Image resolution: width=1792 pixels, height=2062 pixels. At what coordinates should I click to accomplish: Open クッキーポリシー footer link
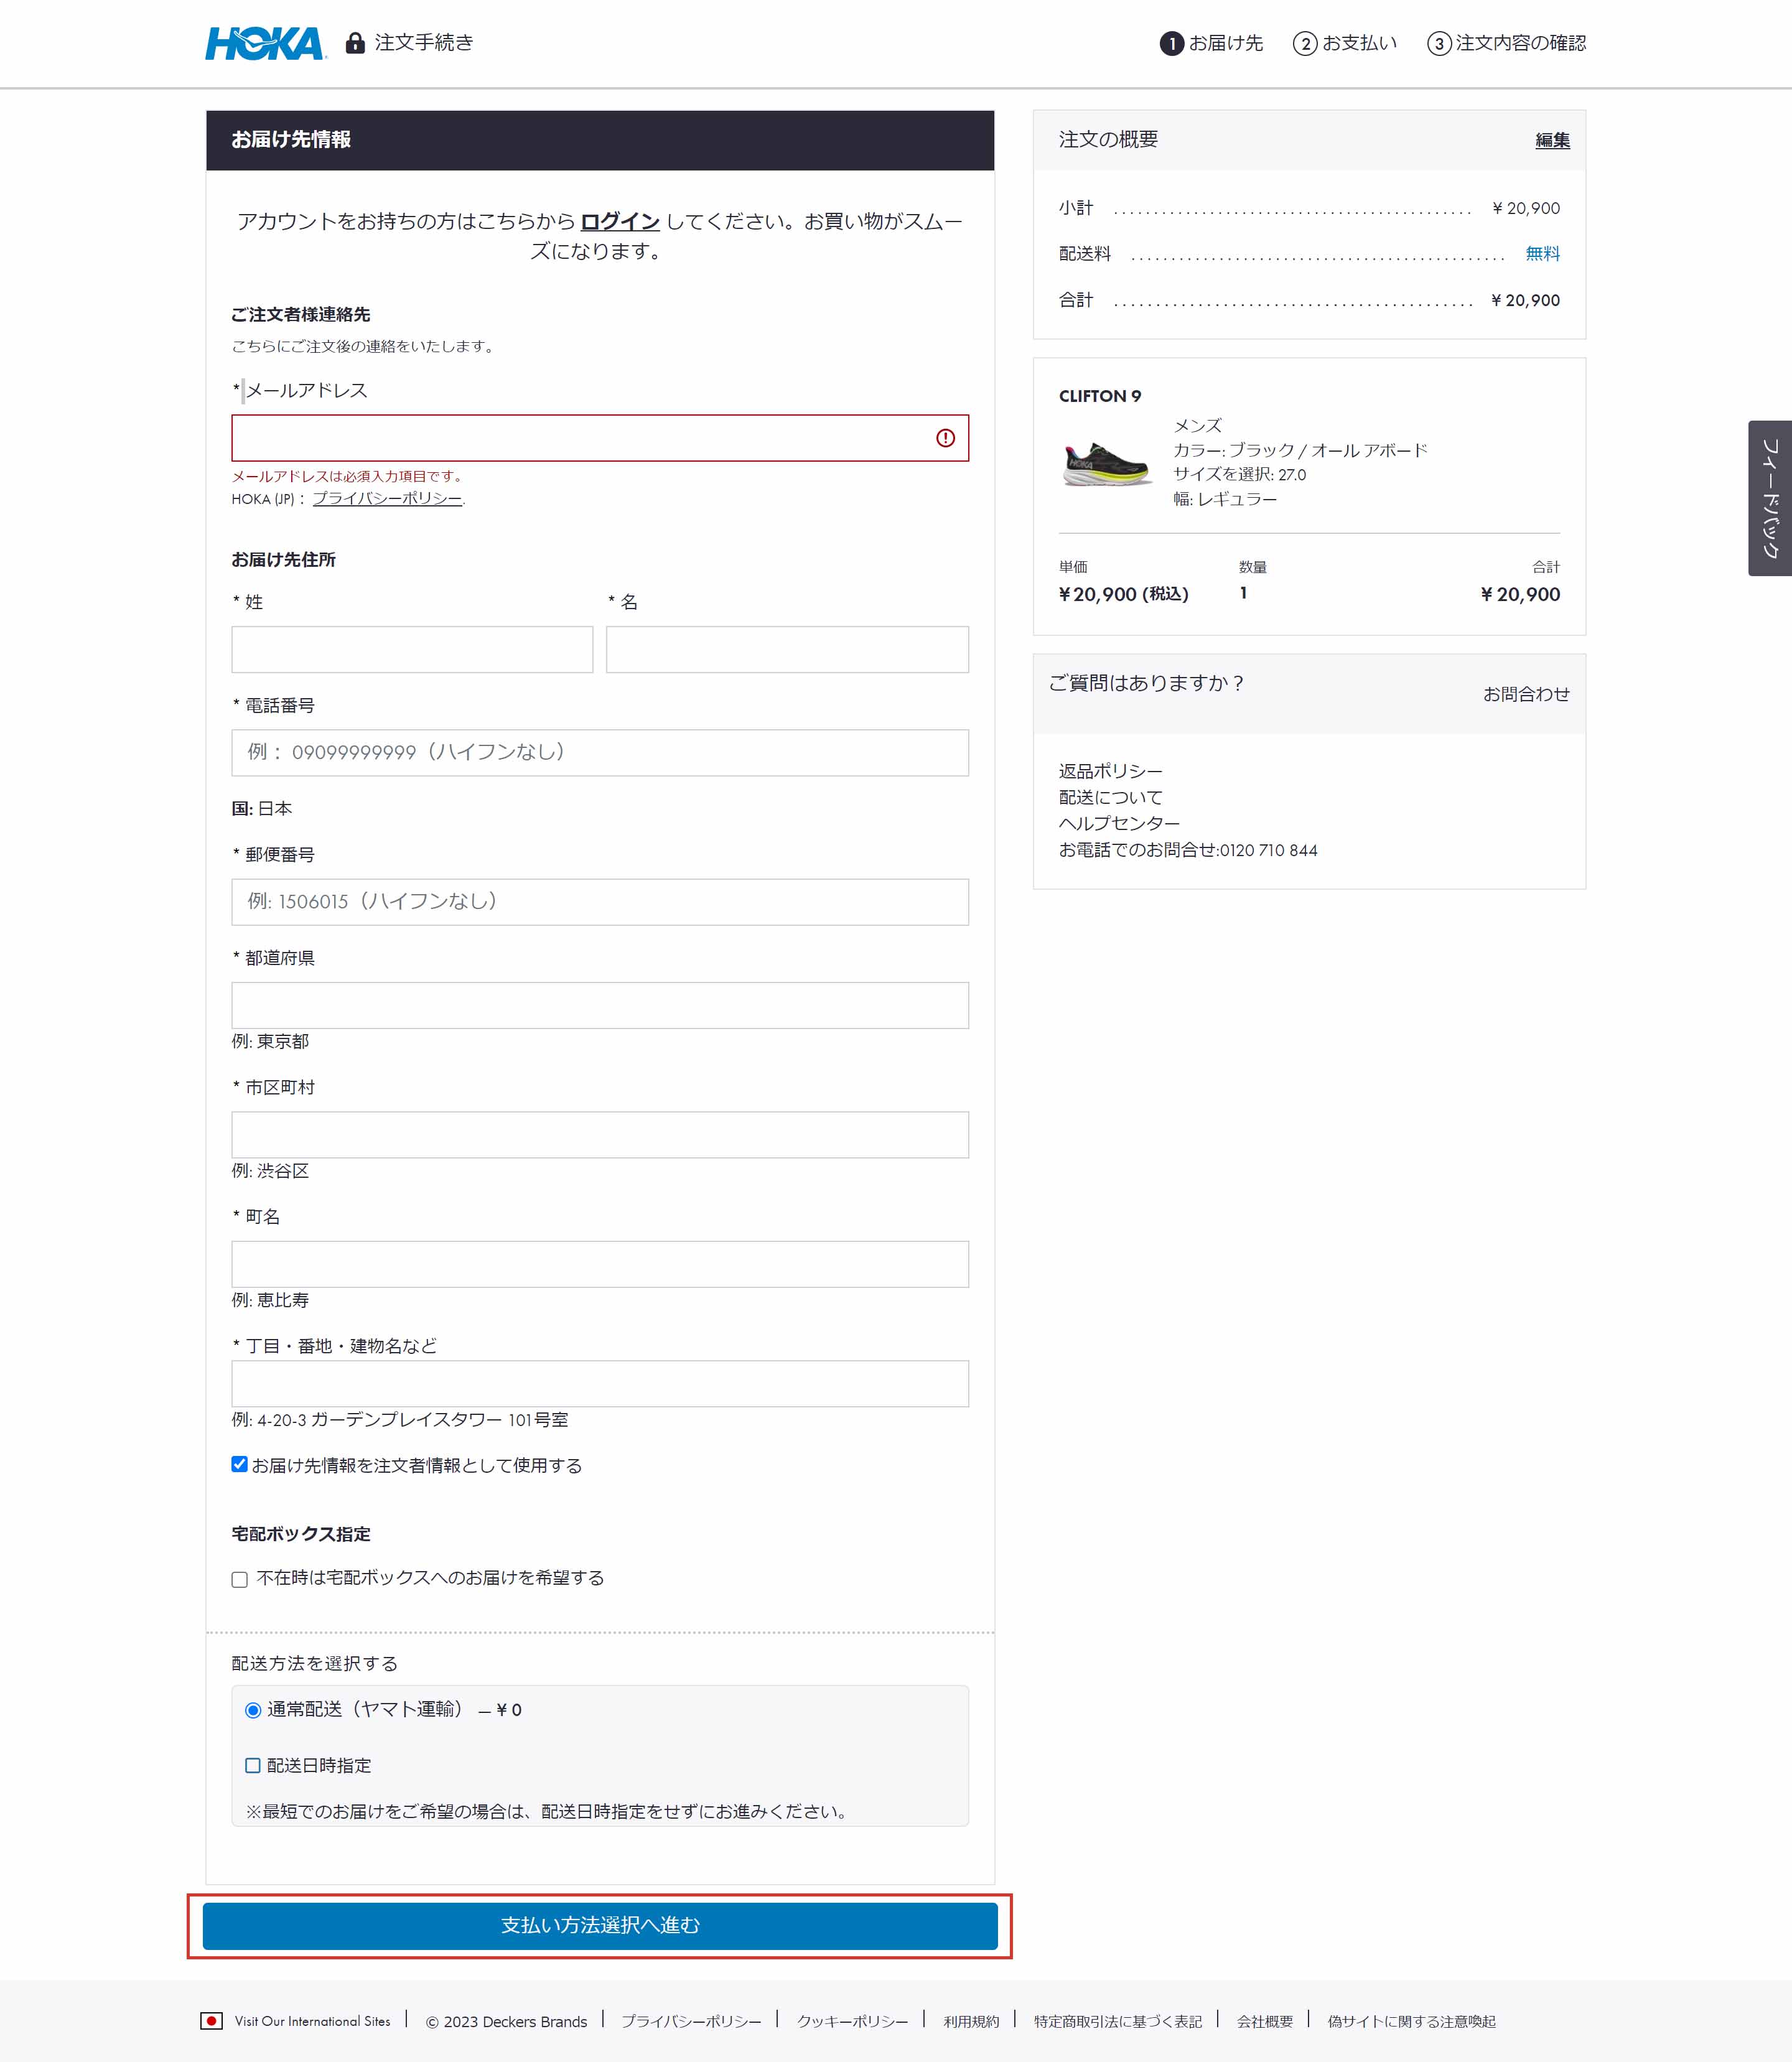tap(852, 2022)
